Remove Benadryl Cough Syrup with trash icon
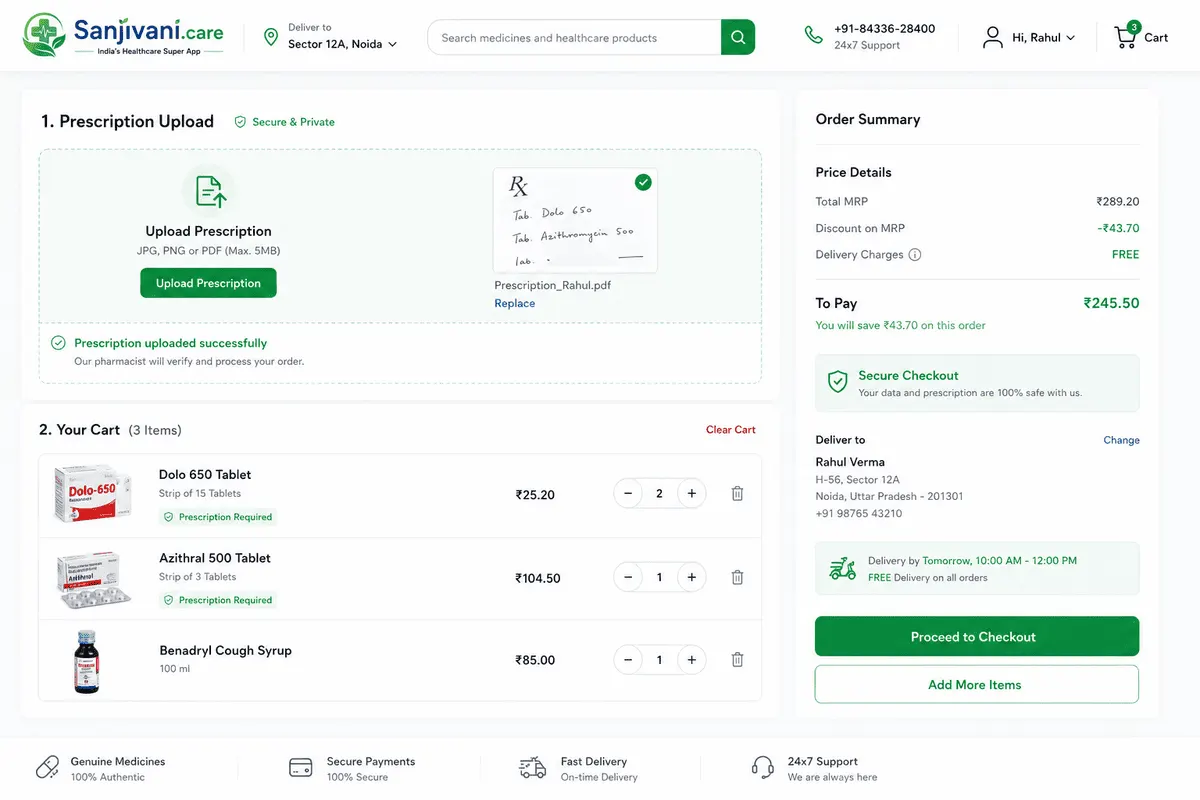Screen dimensions: 1200x800 pos(737,660)
